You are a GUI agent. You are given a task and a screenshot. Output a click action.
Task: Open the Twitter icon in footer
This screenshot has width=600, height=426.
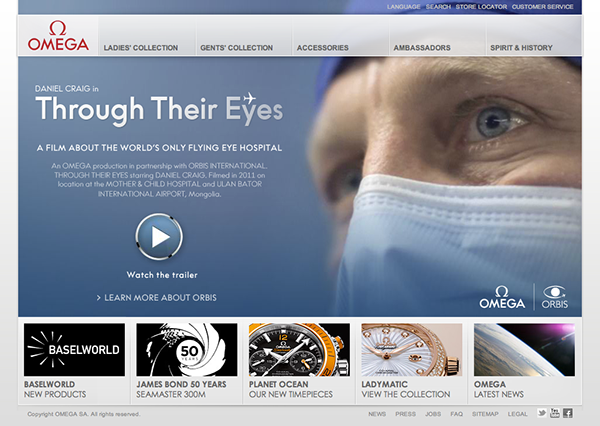(x=542, y=413)
